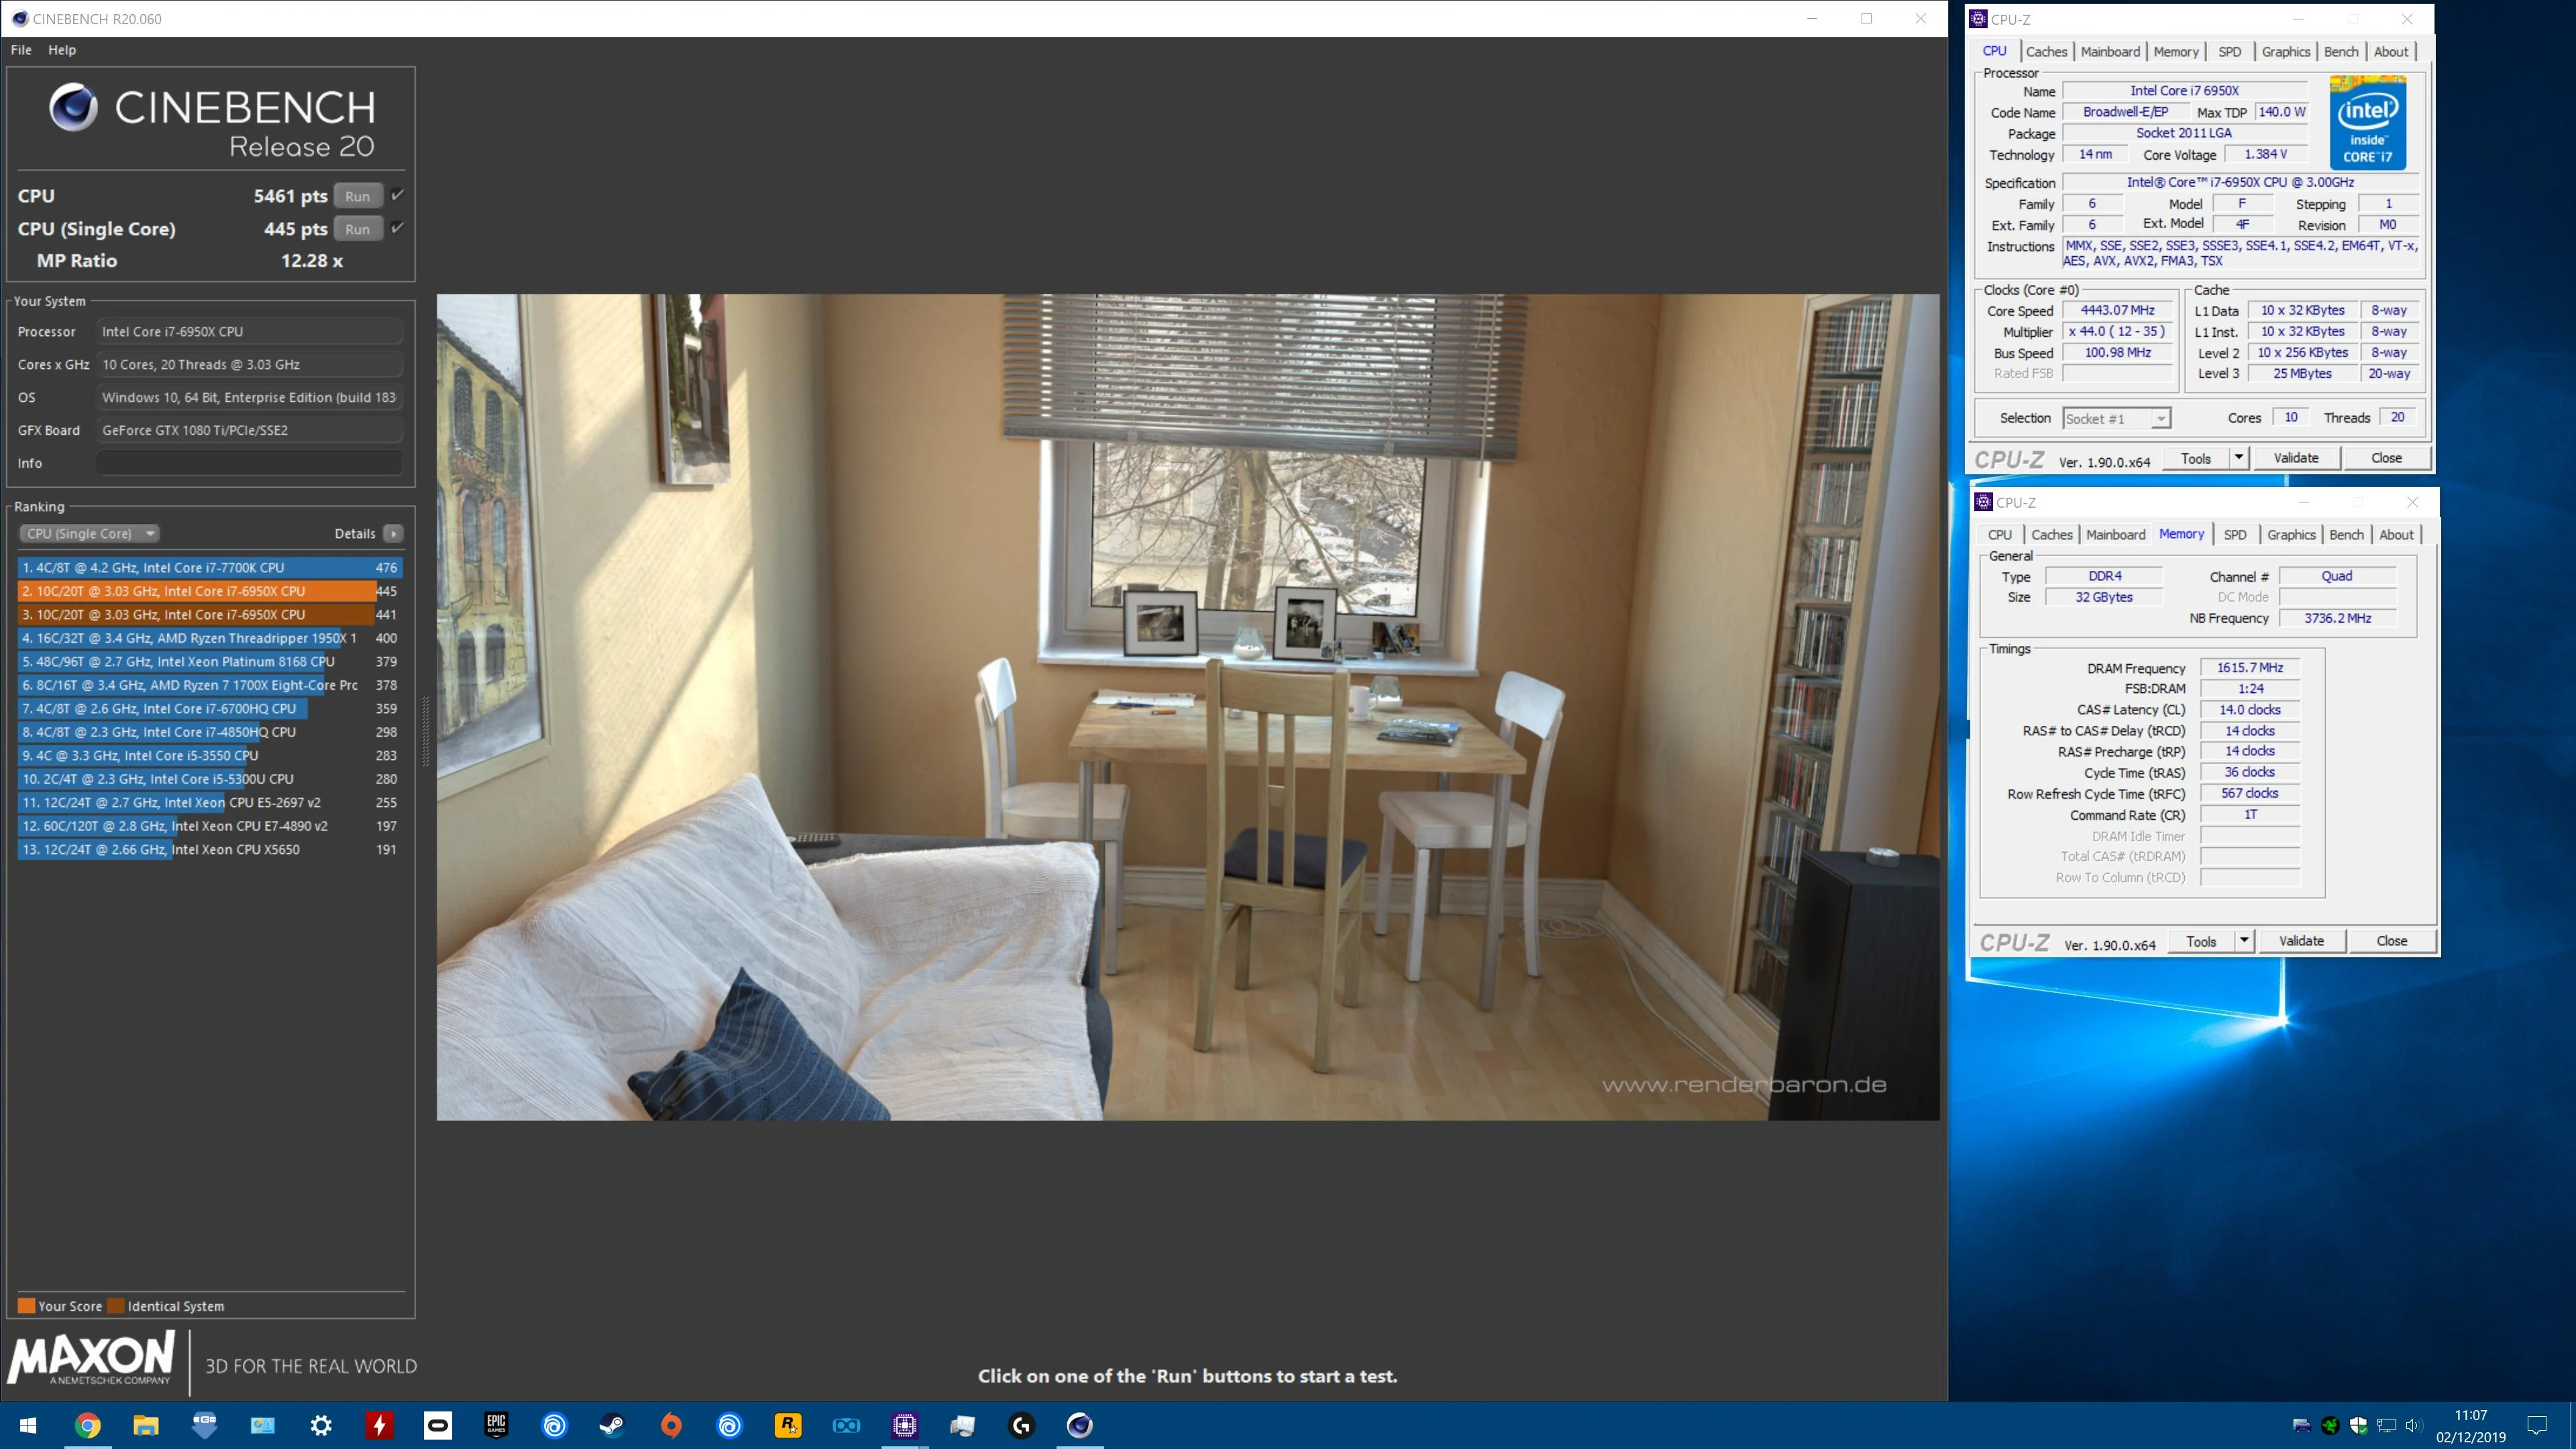Run the CPU (Single Core) test
This screenshot has width=2576, height=1449.
tap(357, 229)
